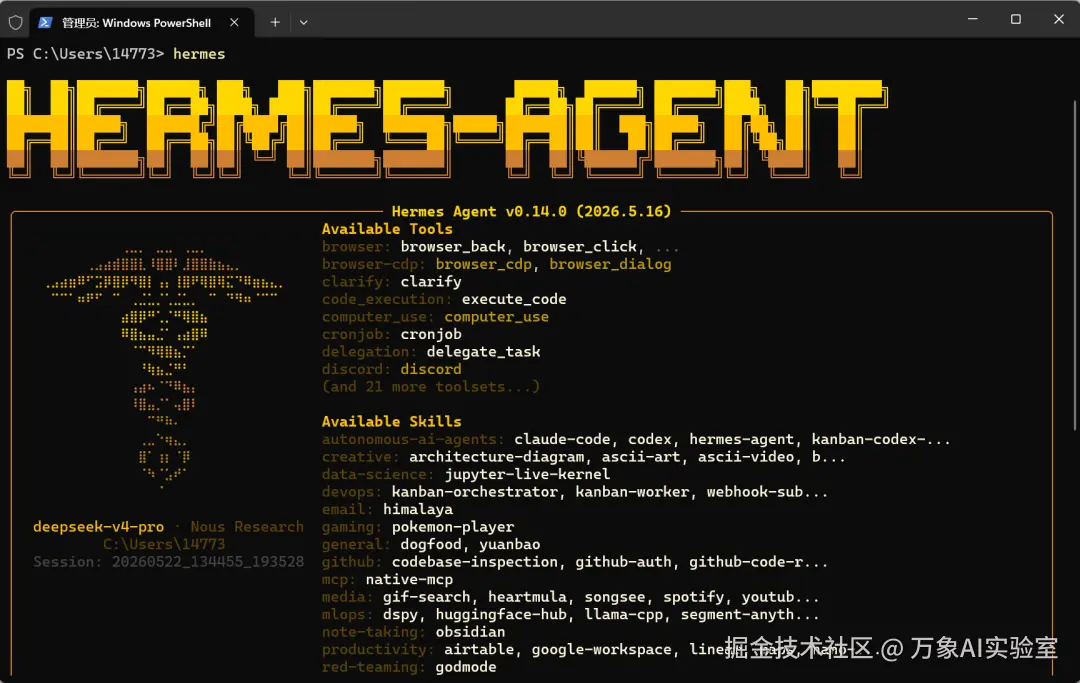This screenshot has height=683, width=1080.
Task: Click the terminal vertical scrollbar
Action: (1074, 265)
